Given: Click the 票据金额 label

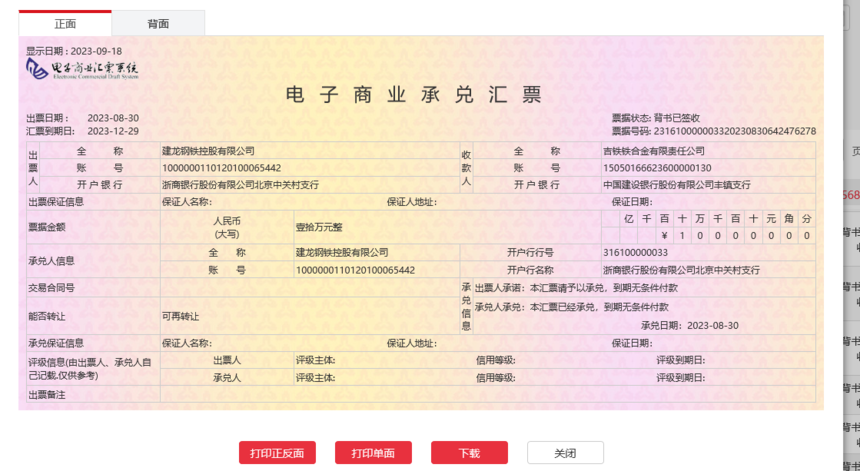Looking at the screenshot, I should 47,227.
